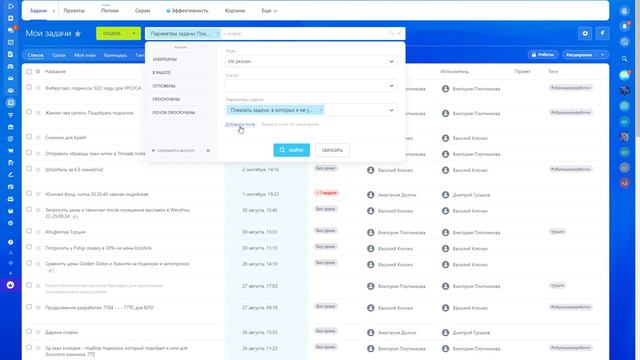
Task: Toggle the select-all tasks checkbox in header
Action: point(29,71)
